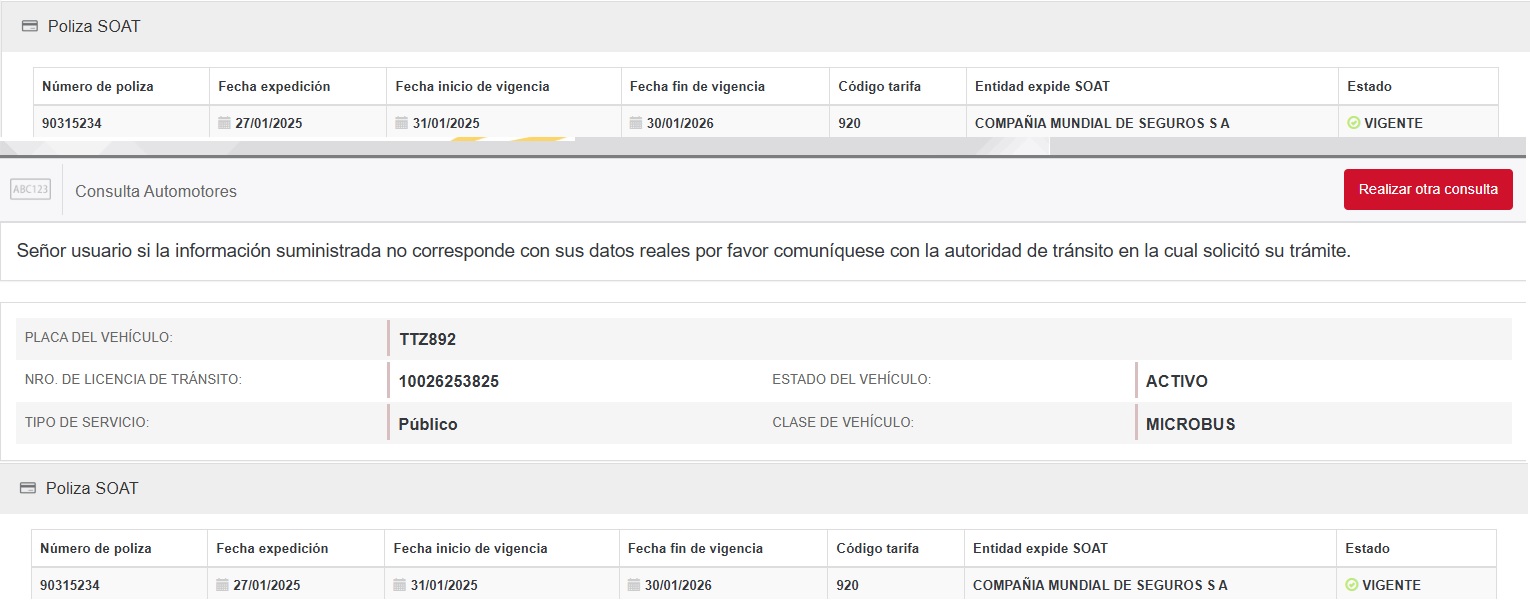Click the calendar icon next to 31/01/2025 in the bottom table
This screenshot has width=1530, height=615.
[400, 585]
